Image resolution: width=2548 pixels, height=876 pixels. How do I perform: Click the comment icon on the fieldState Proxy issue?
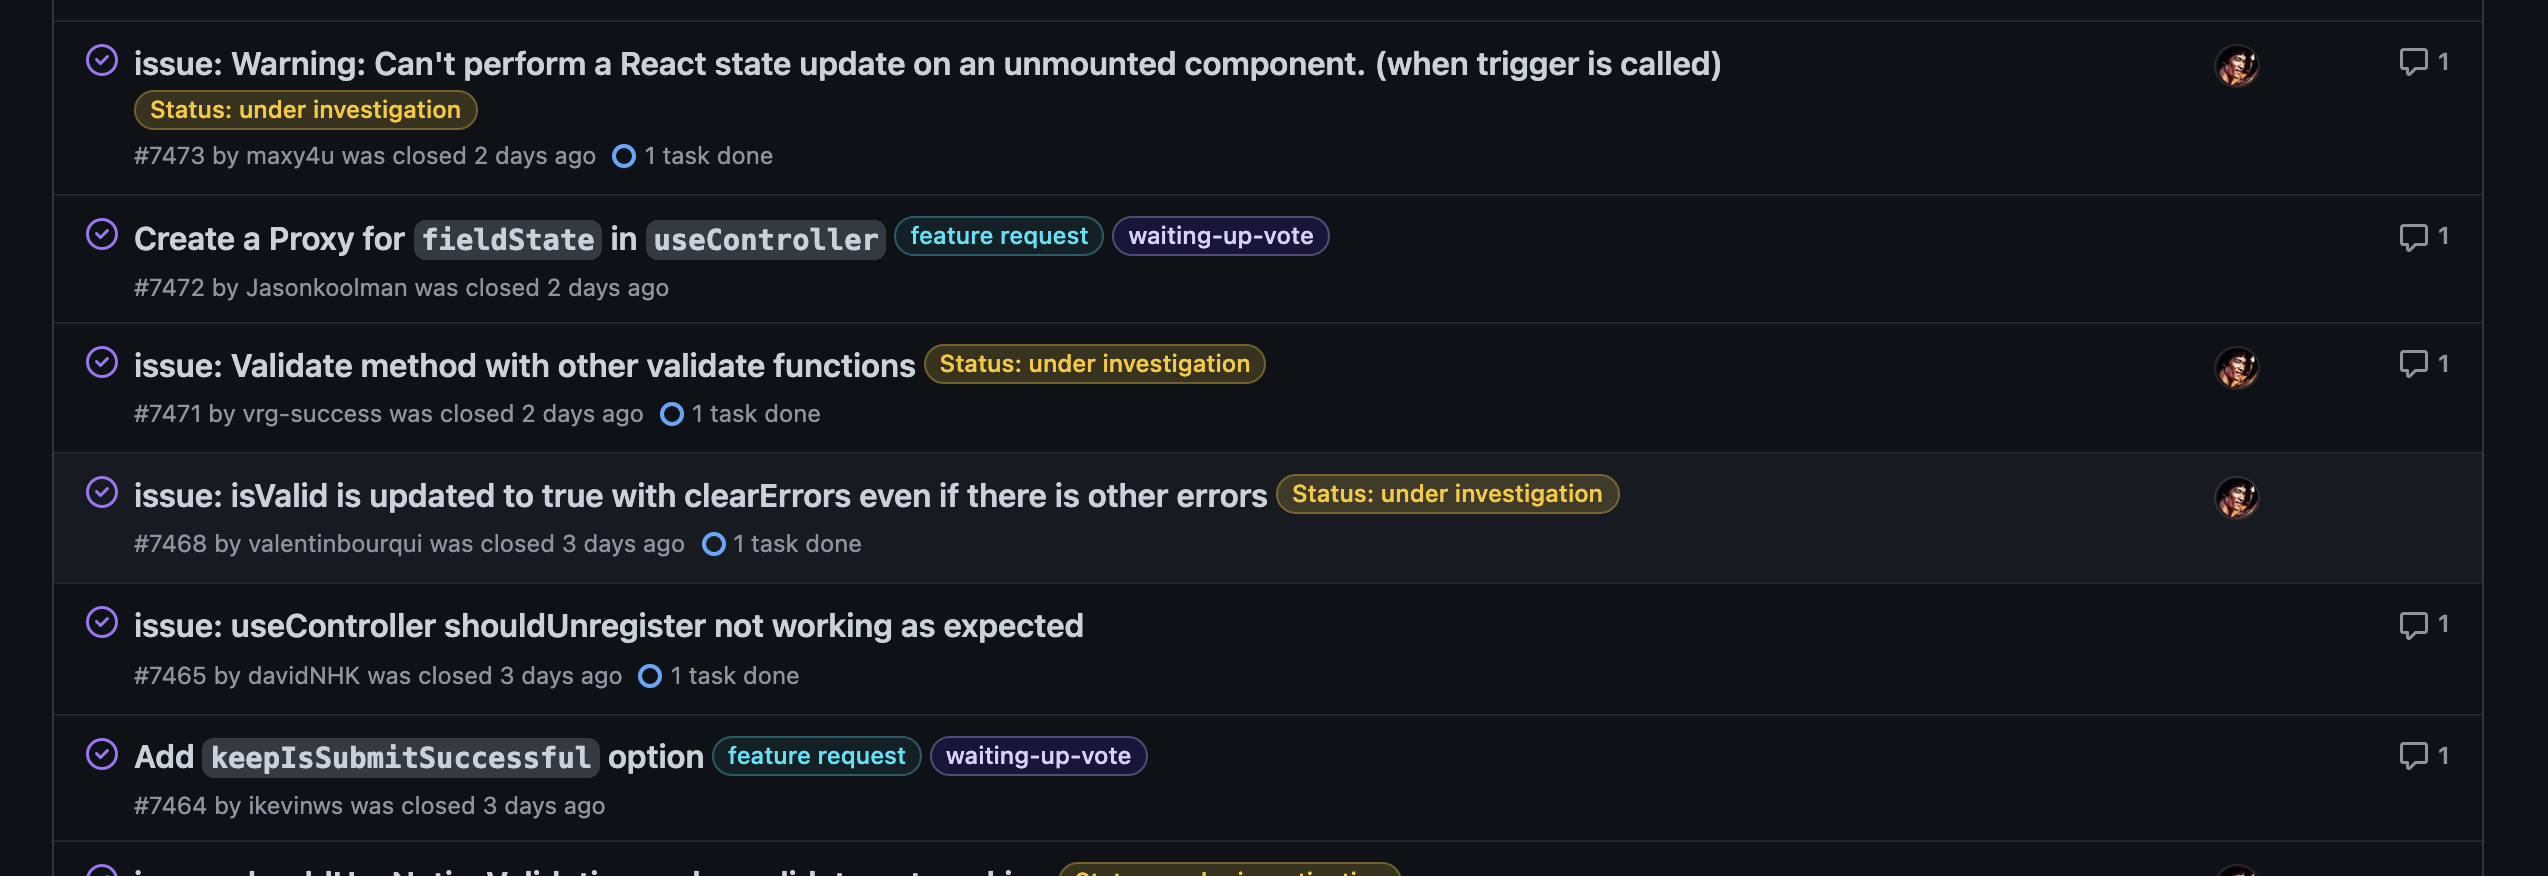click(2414, 236)
